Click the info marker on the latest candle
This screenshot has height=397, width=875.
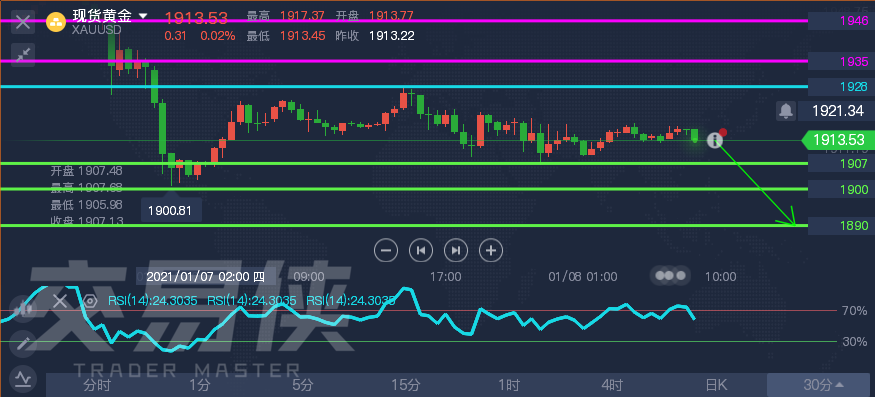pyautogui.click(x=715, y=140)
